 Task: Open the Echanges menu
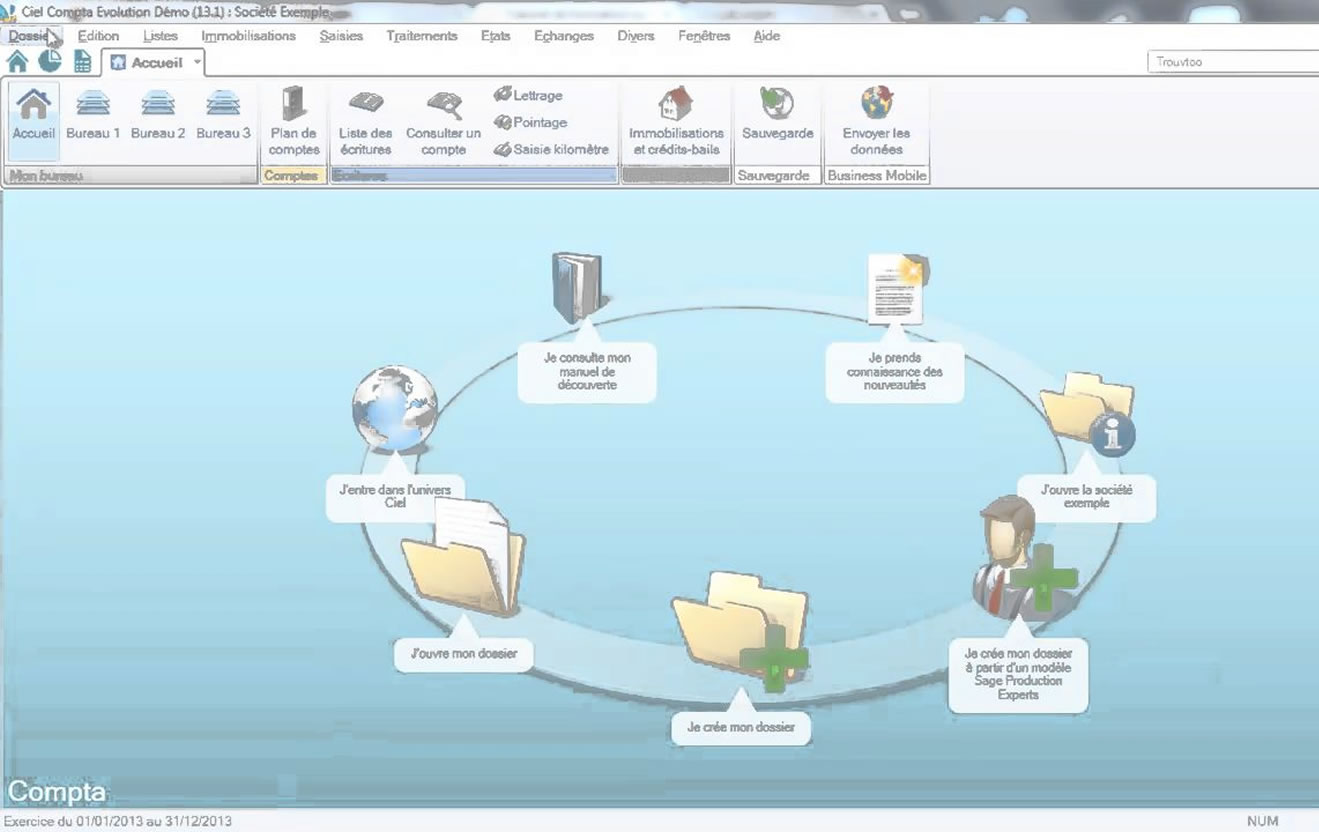click(563, 36)
